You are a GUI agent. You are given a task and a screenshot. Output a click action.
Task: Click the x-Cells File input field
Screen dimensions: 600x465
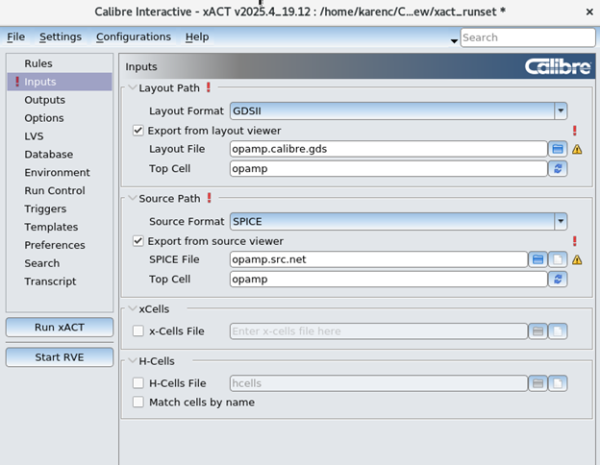[378, 331]
